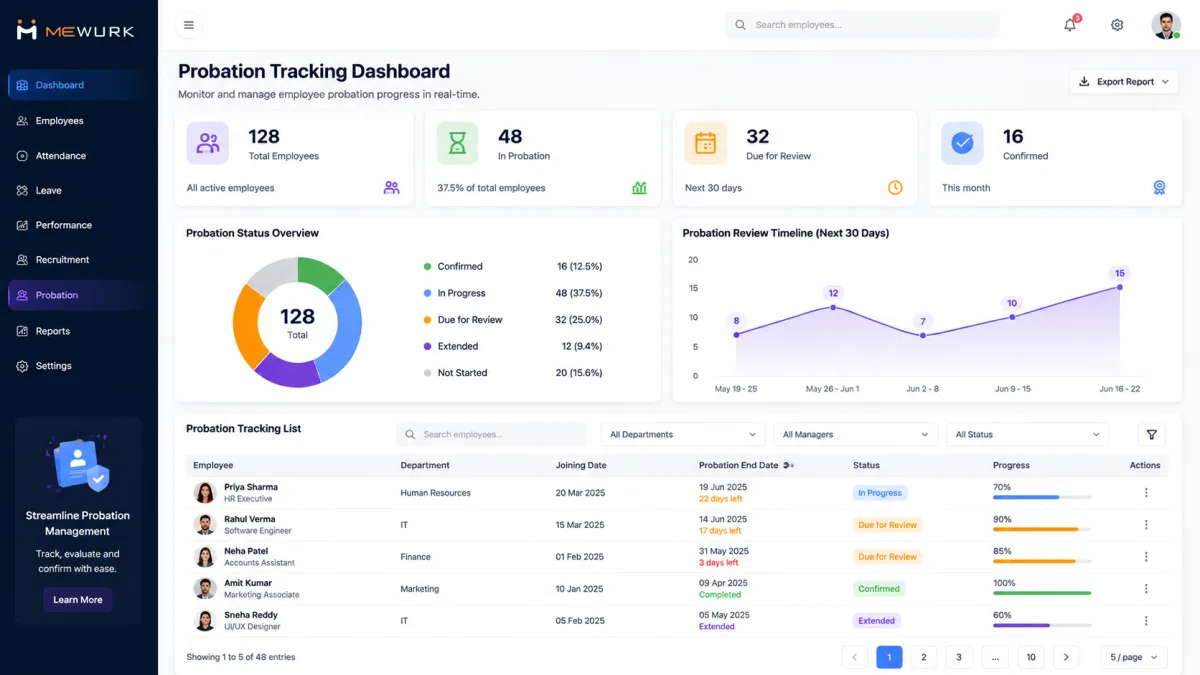Viewport: 1200px width, 675px height.
Task: Open Settings in the sidebar
Action: [x=78, y=366]
